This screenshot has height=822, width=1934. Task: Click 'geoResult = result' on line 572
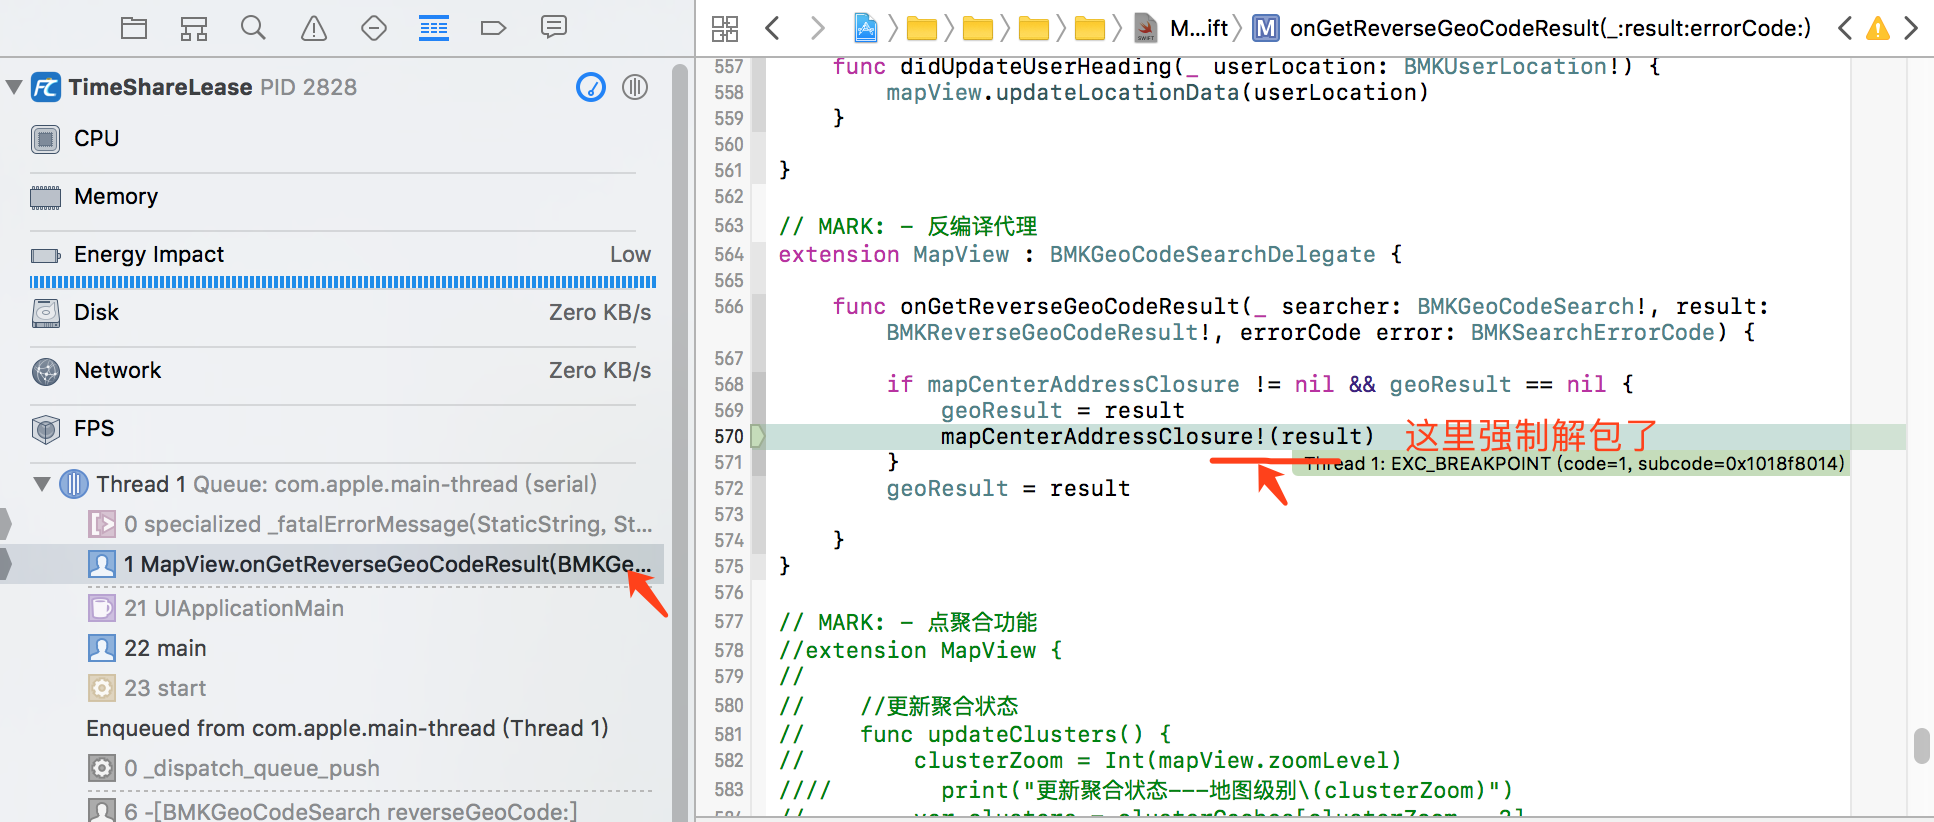click(x=1008, y=489)
